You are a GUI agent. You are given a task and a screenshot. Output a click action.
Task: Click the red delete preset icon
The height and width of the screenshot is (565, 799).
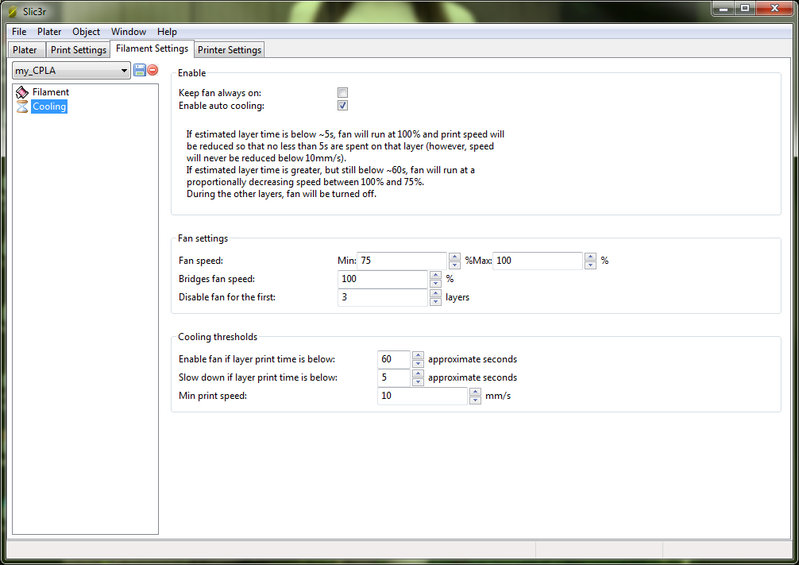(152, 70)
